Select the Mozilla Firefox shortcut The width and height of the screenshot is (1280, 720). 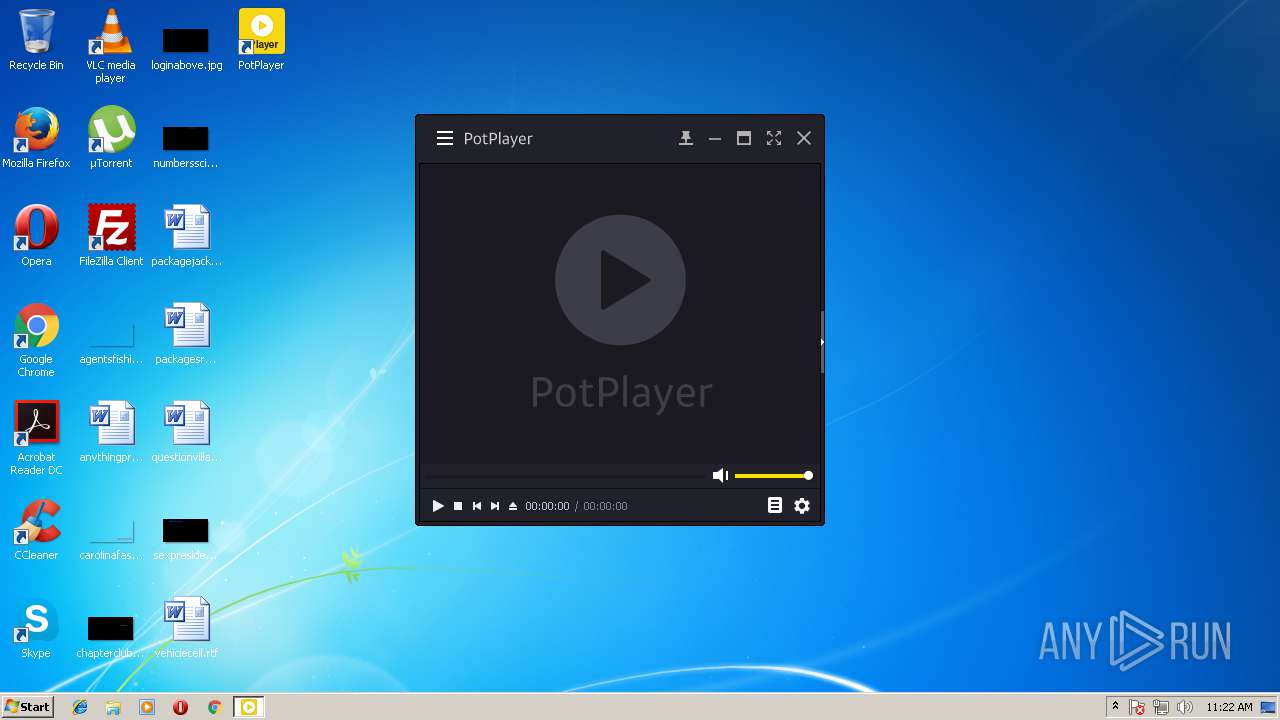point(36,138)
